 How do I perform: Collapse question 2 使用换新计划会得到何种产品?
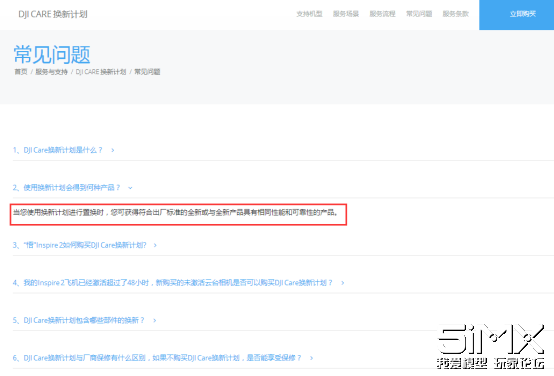[x=66, y=188]
